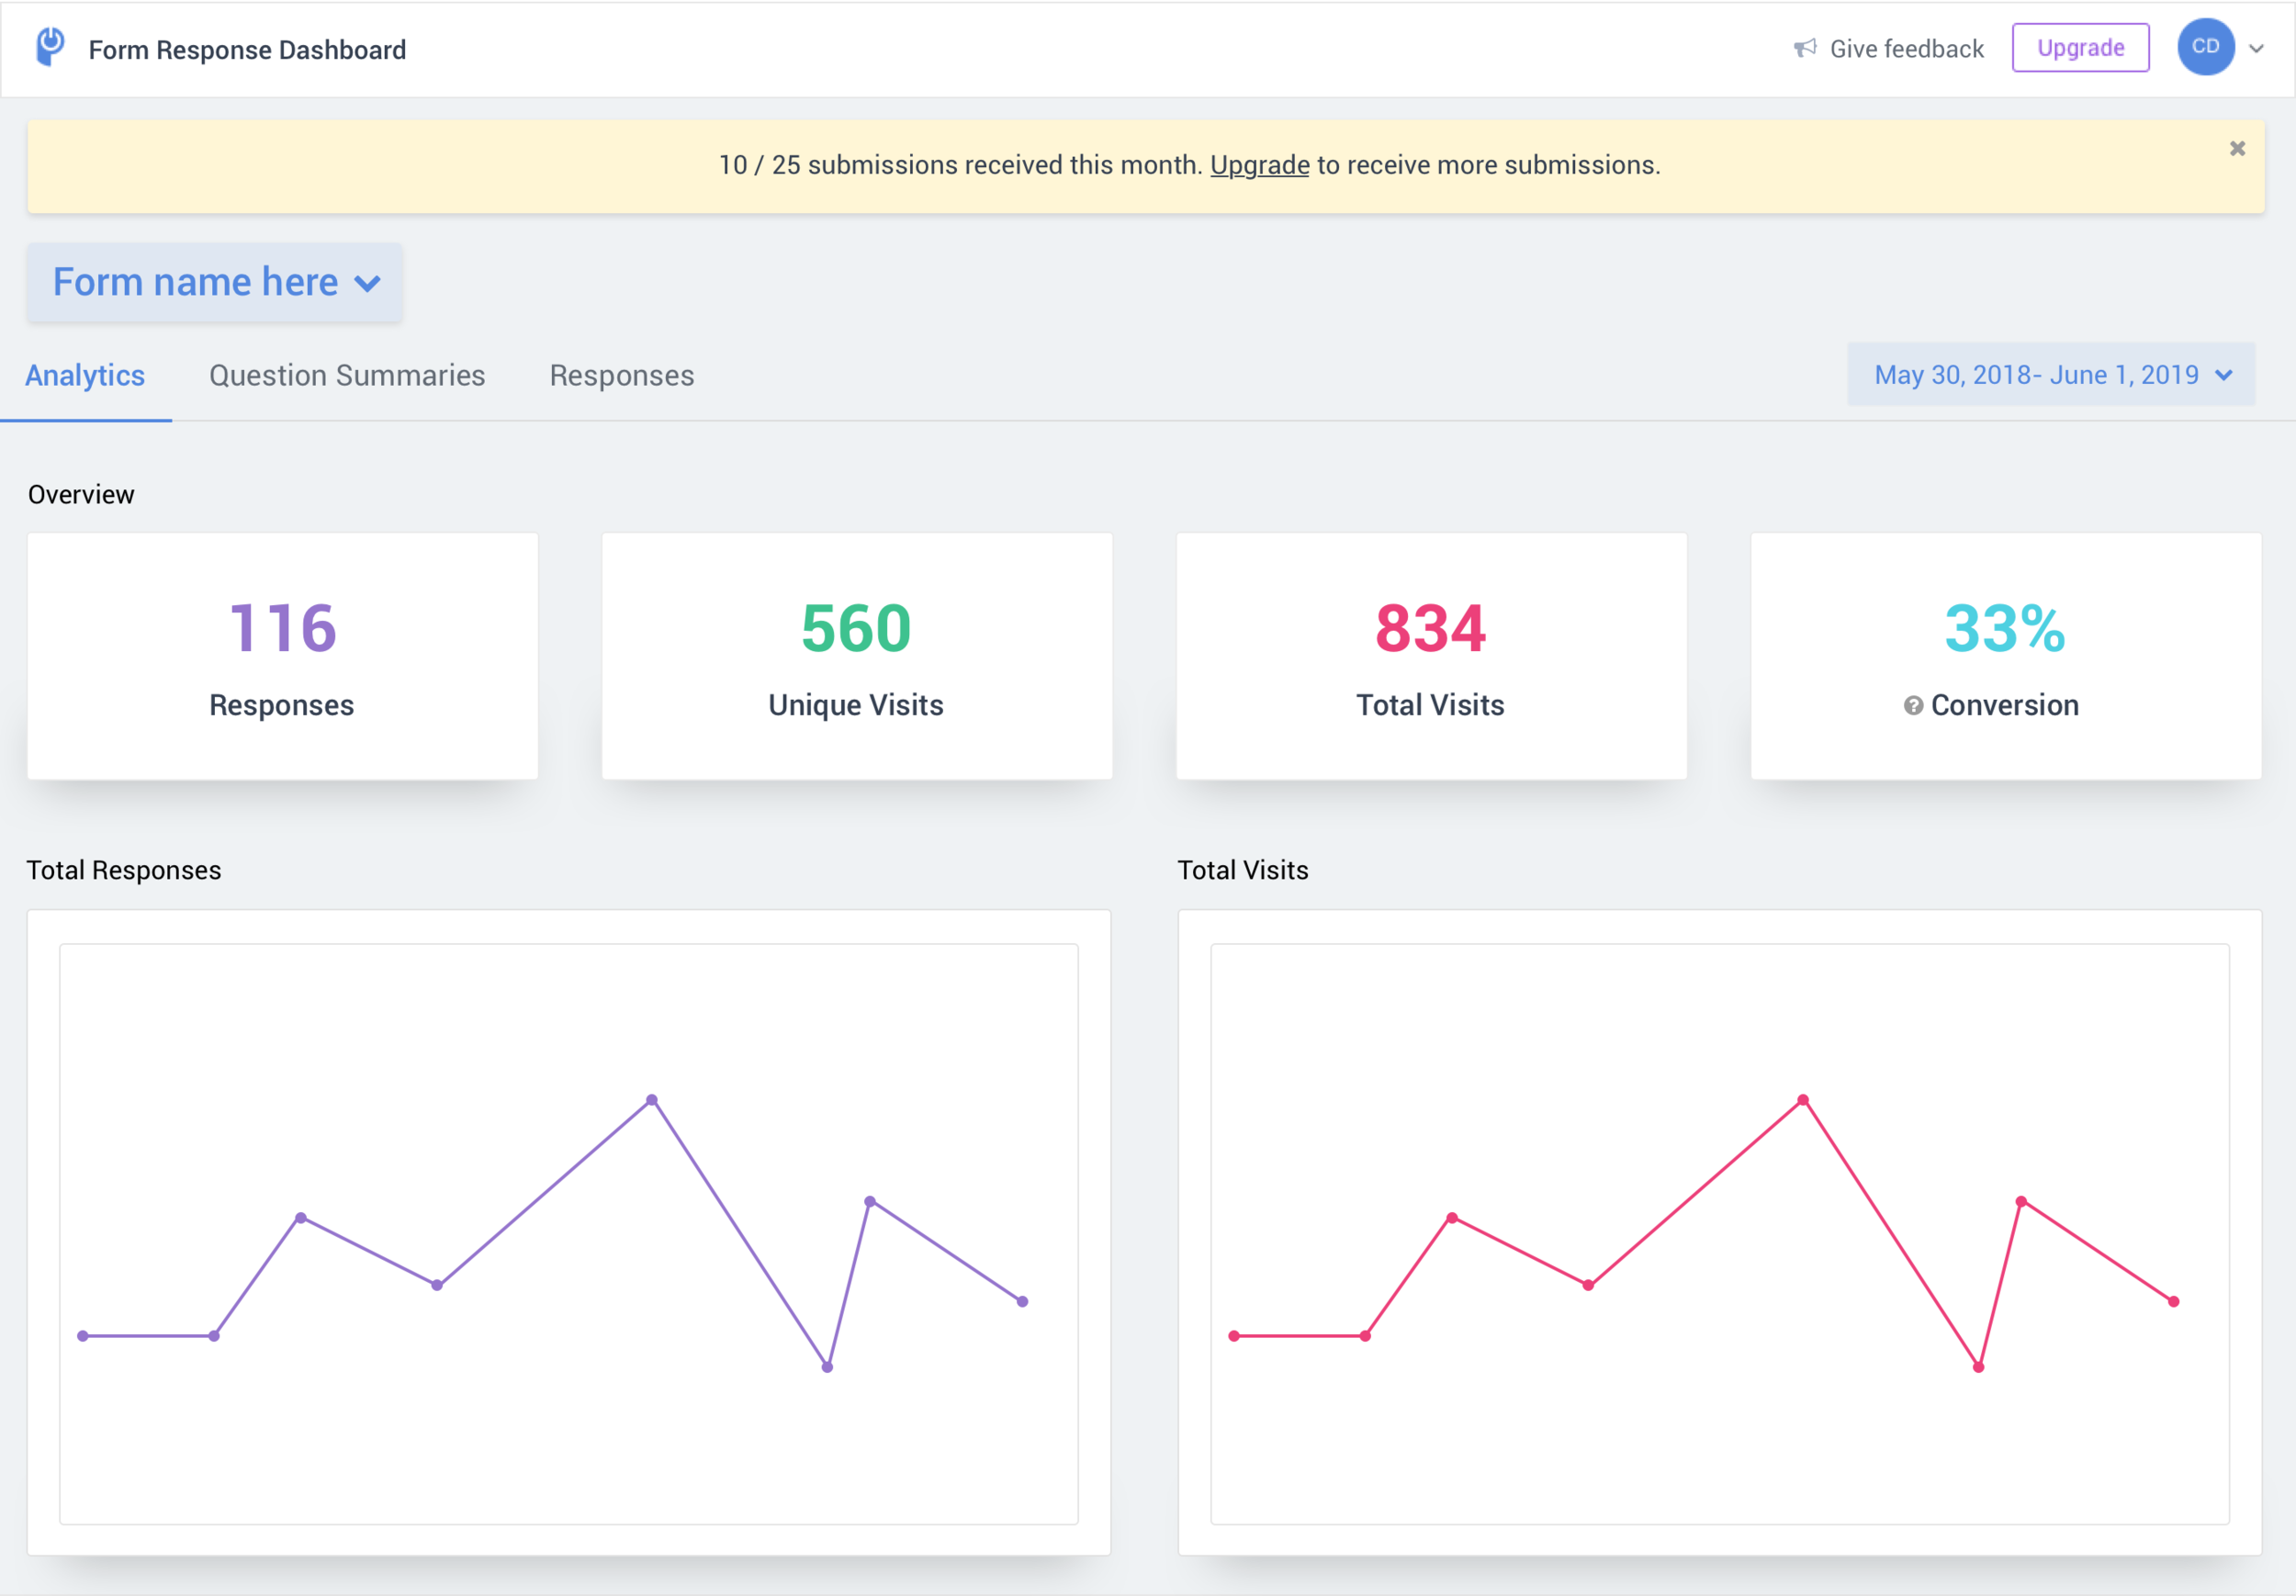Click the Conversion help question-mark icon
Image resolution: width=2296 pixels, height=1596 pixels.
(1912, 706)
